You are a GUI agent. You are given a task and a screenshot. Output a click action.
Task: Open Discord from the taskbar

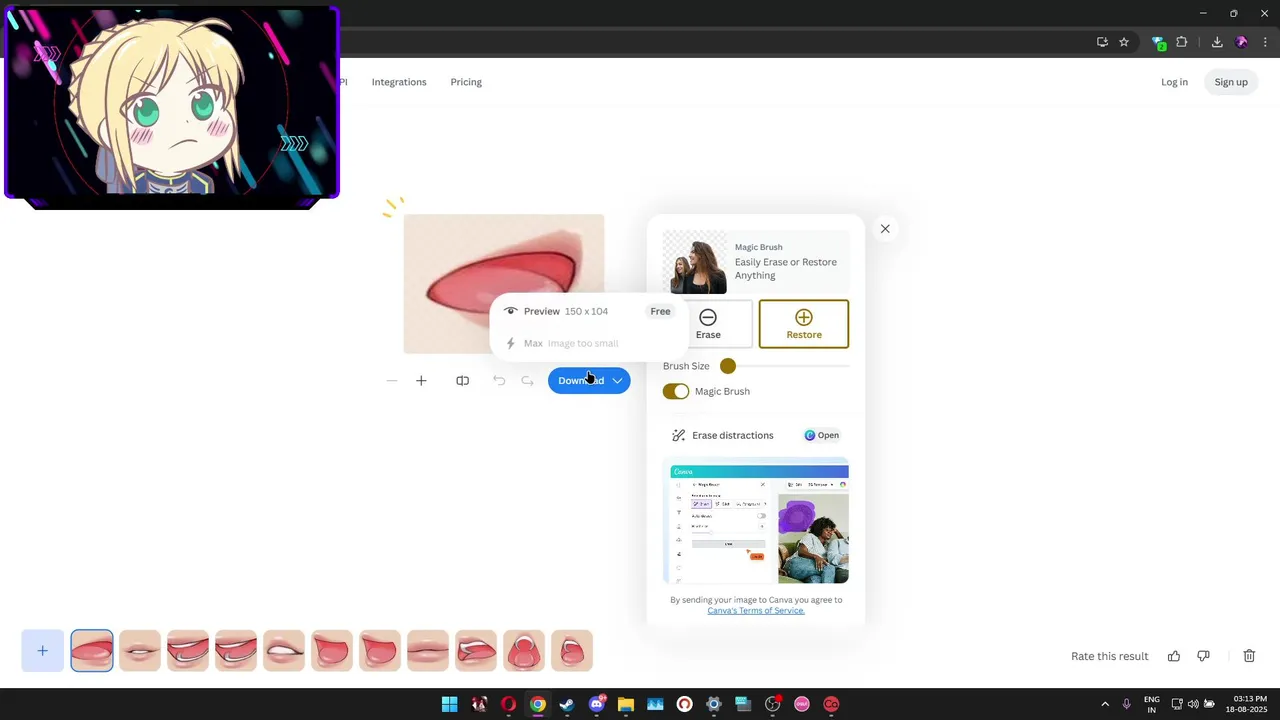coord(597,704)
